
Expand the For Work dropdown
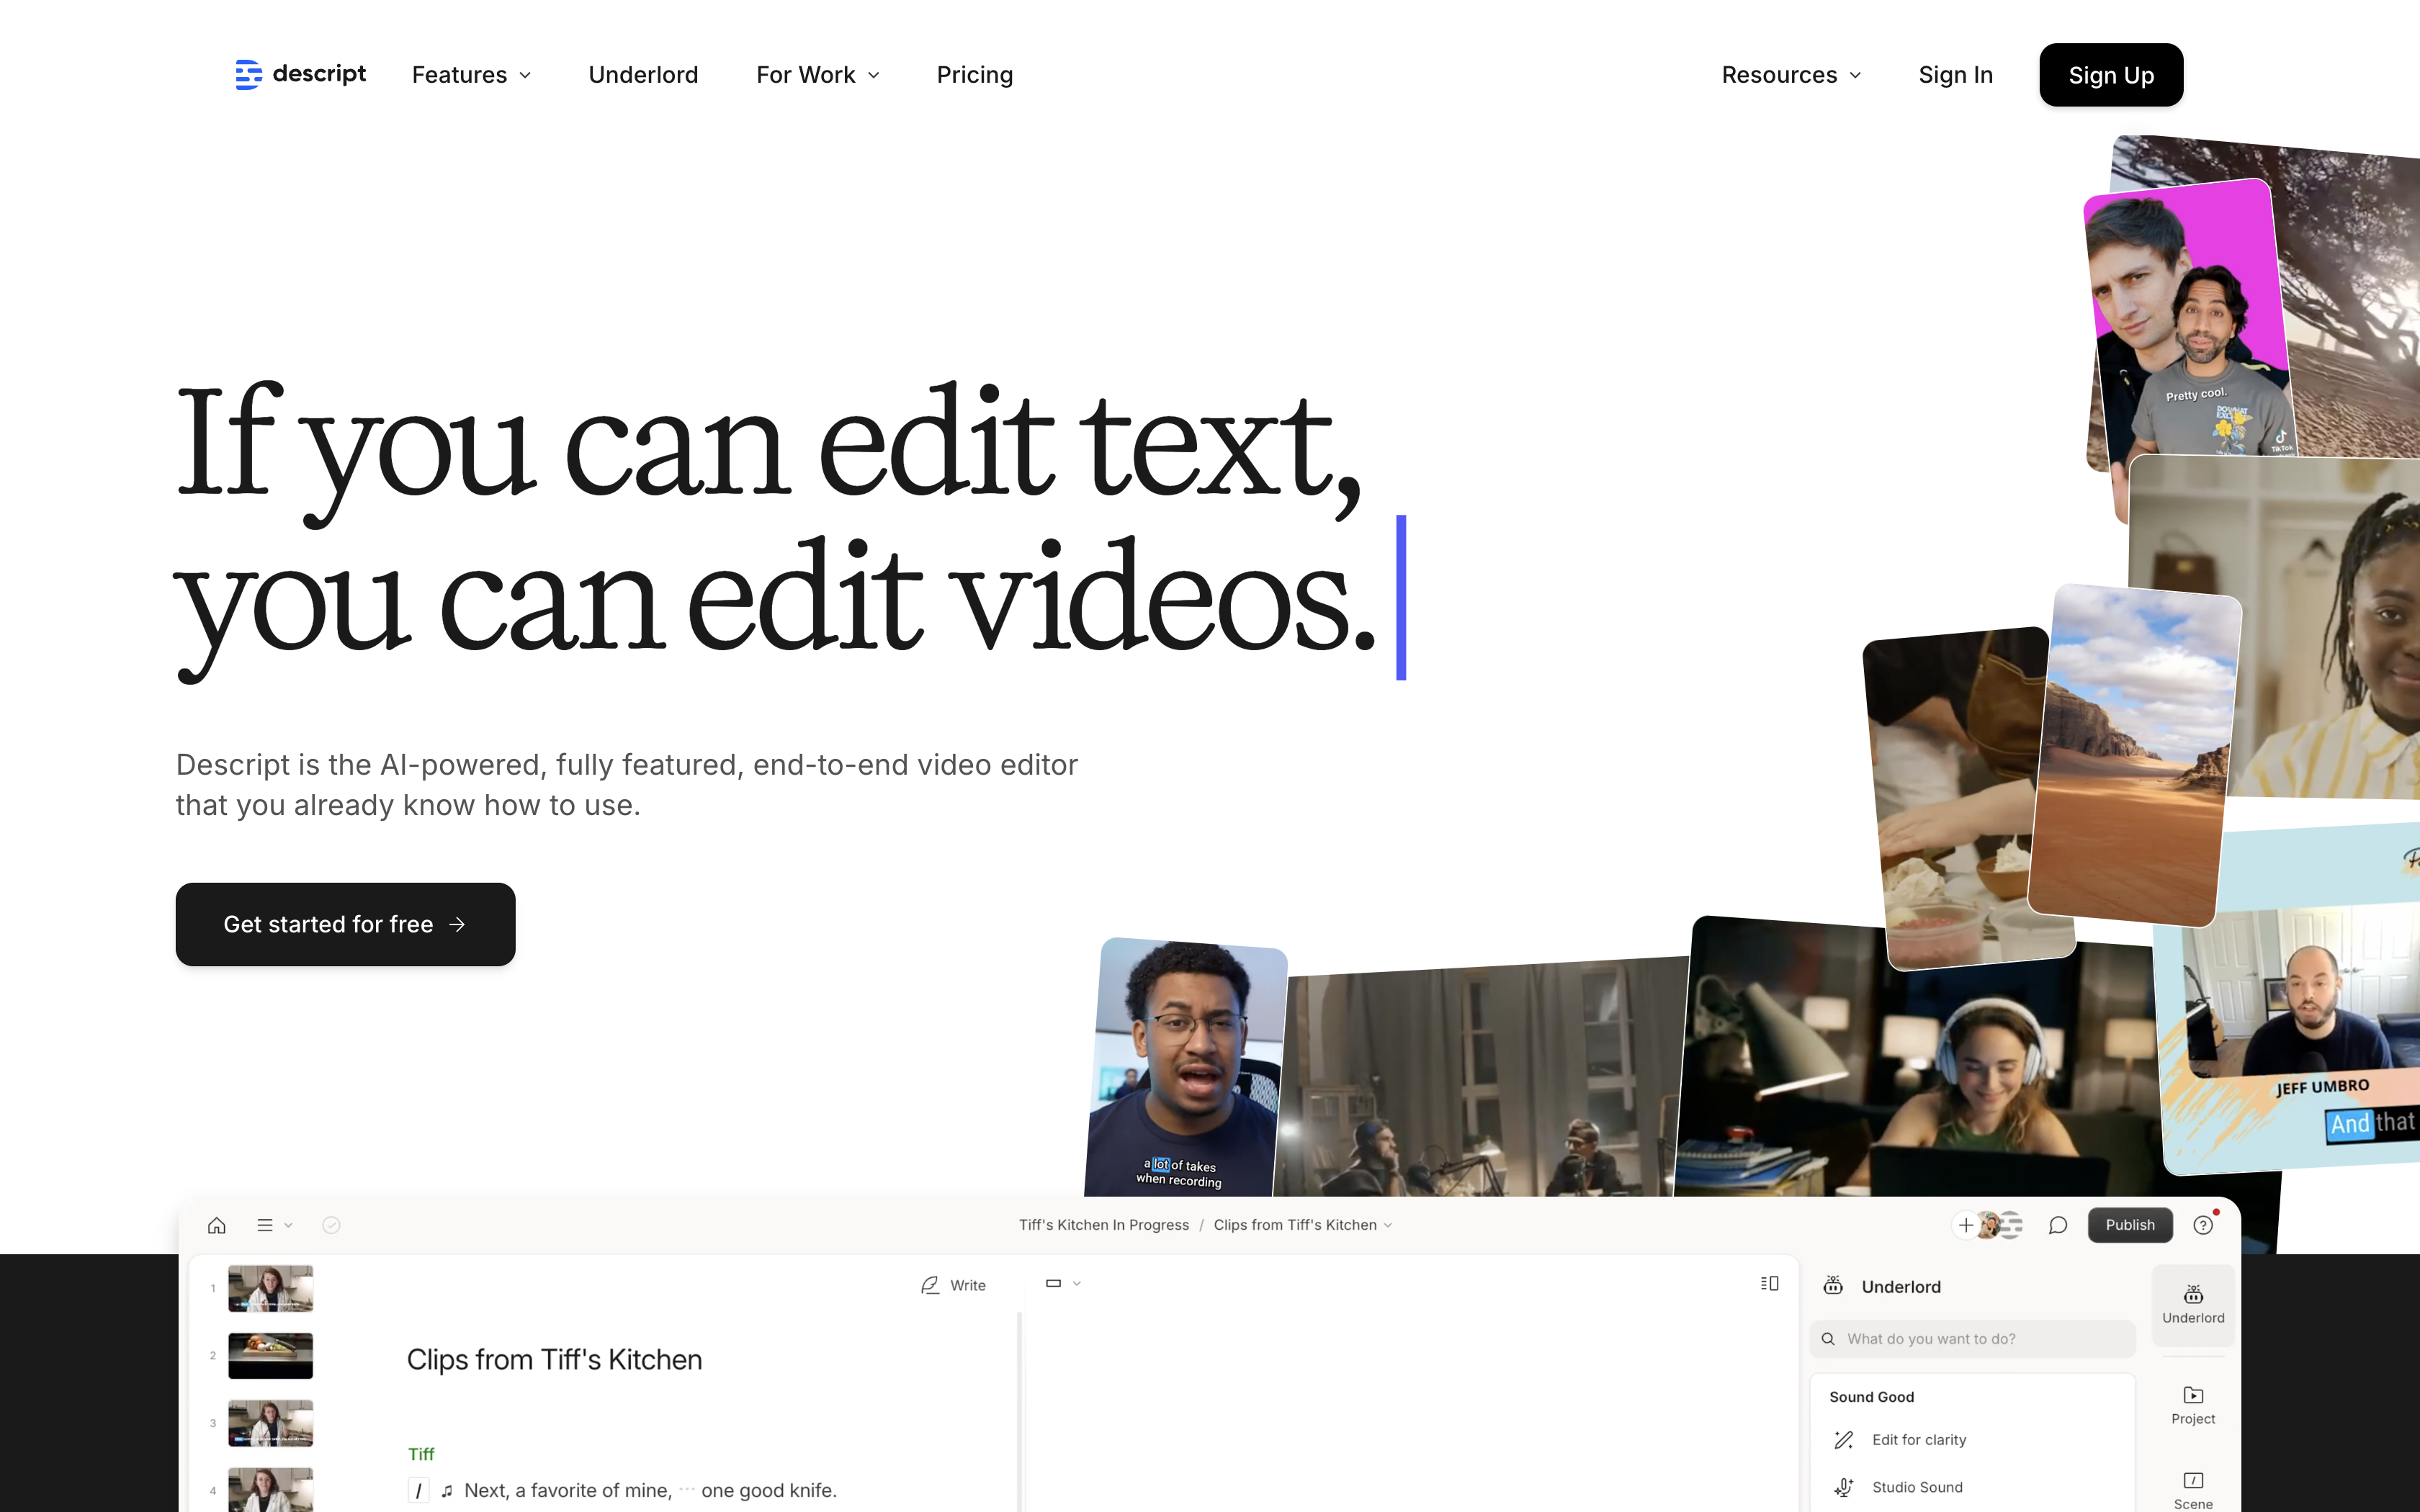coord(817,75)
